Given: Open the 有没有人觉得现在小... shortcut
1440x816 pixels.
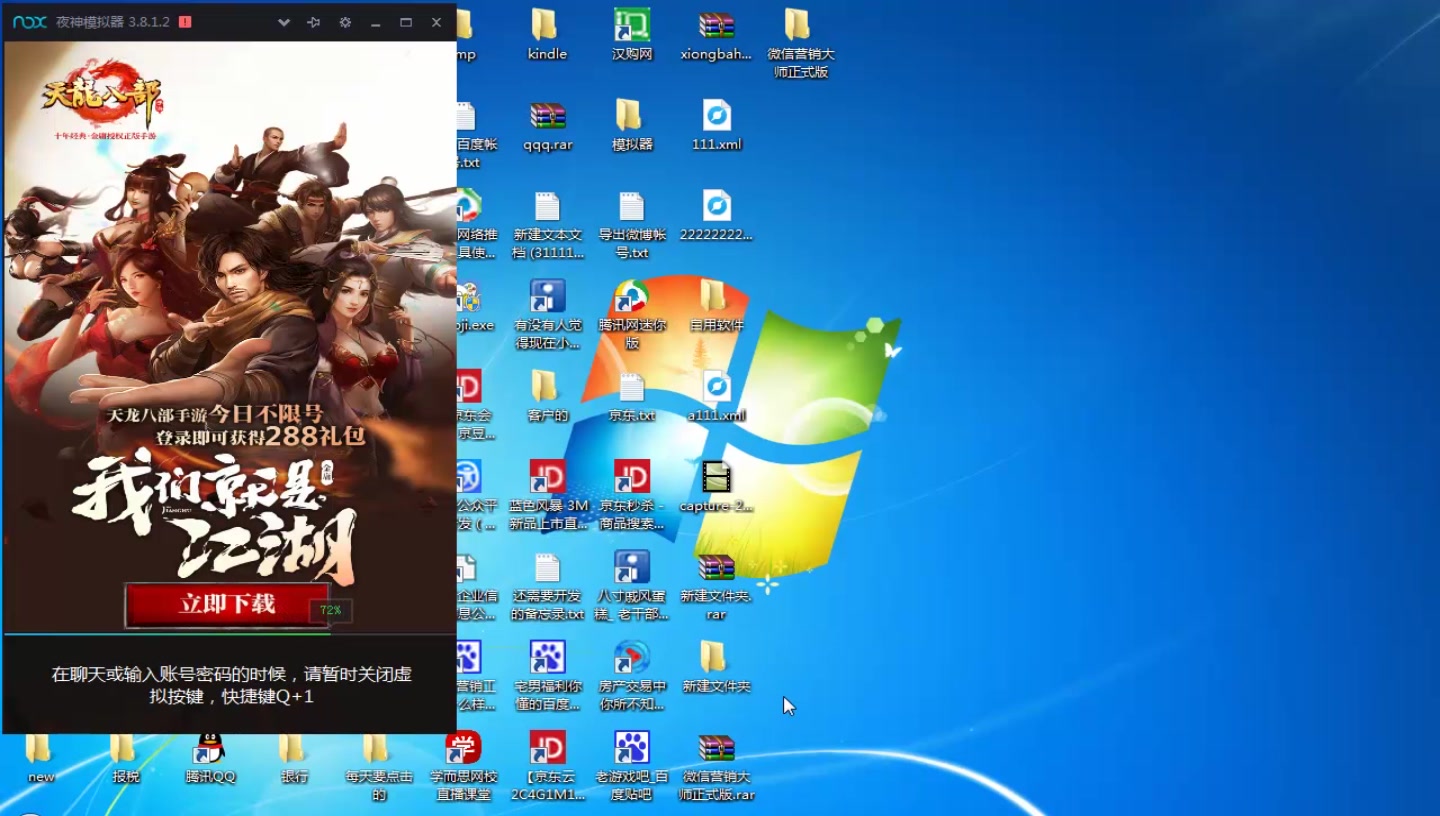Looking at the screenshot, I should [x=547, y=314].
